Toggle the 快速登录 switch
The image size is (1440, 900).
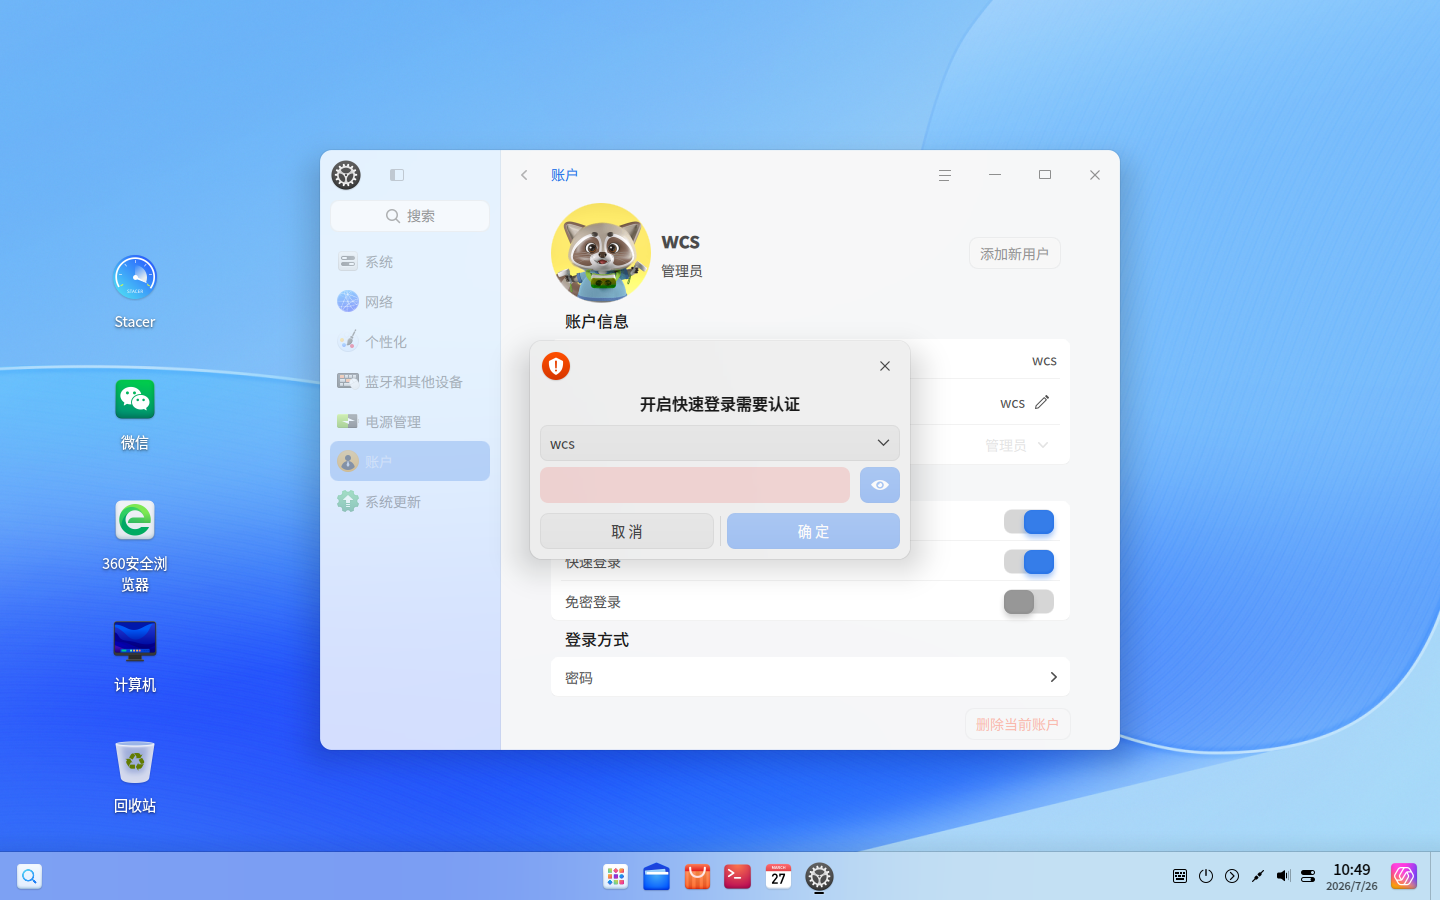click(1029, 562)
